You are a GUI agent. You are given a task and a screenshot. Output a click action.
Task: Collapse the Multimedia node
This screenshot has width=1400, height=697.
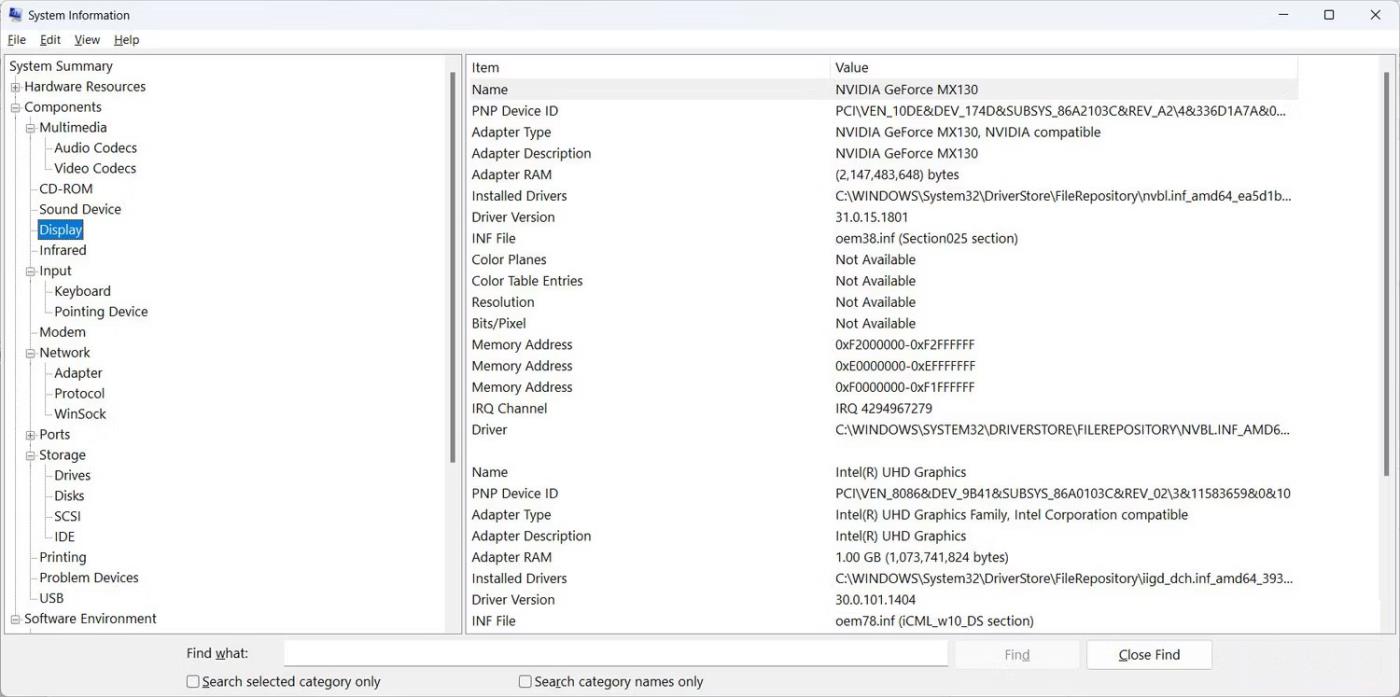(x=30, y=128)
